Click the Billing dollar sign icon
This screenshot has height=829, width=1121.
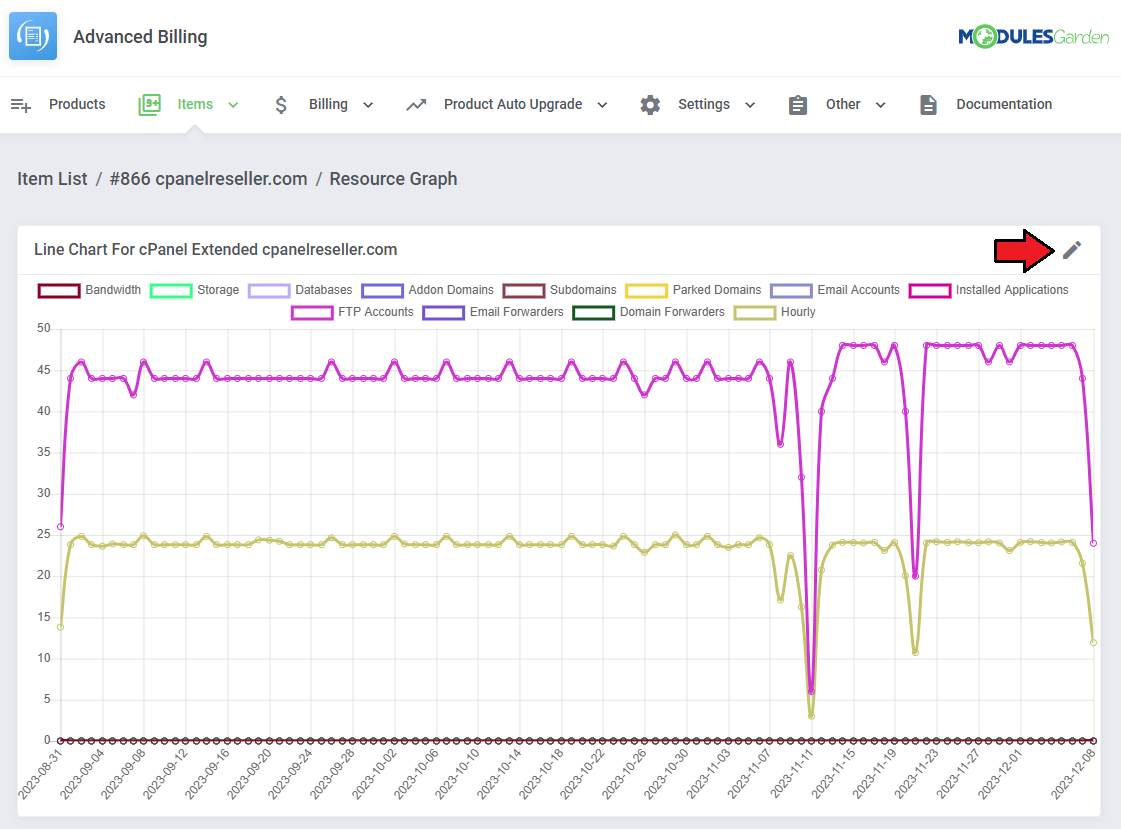pyautogui.click(x=281, y=105)
